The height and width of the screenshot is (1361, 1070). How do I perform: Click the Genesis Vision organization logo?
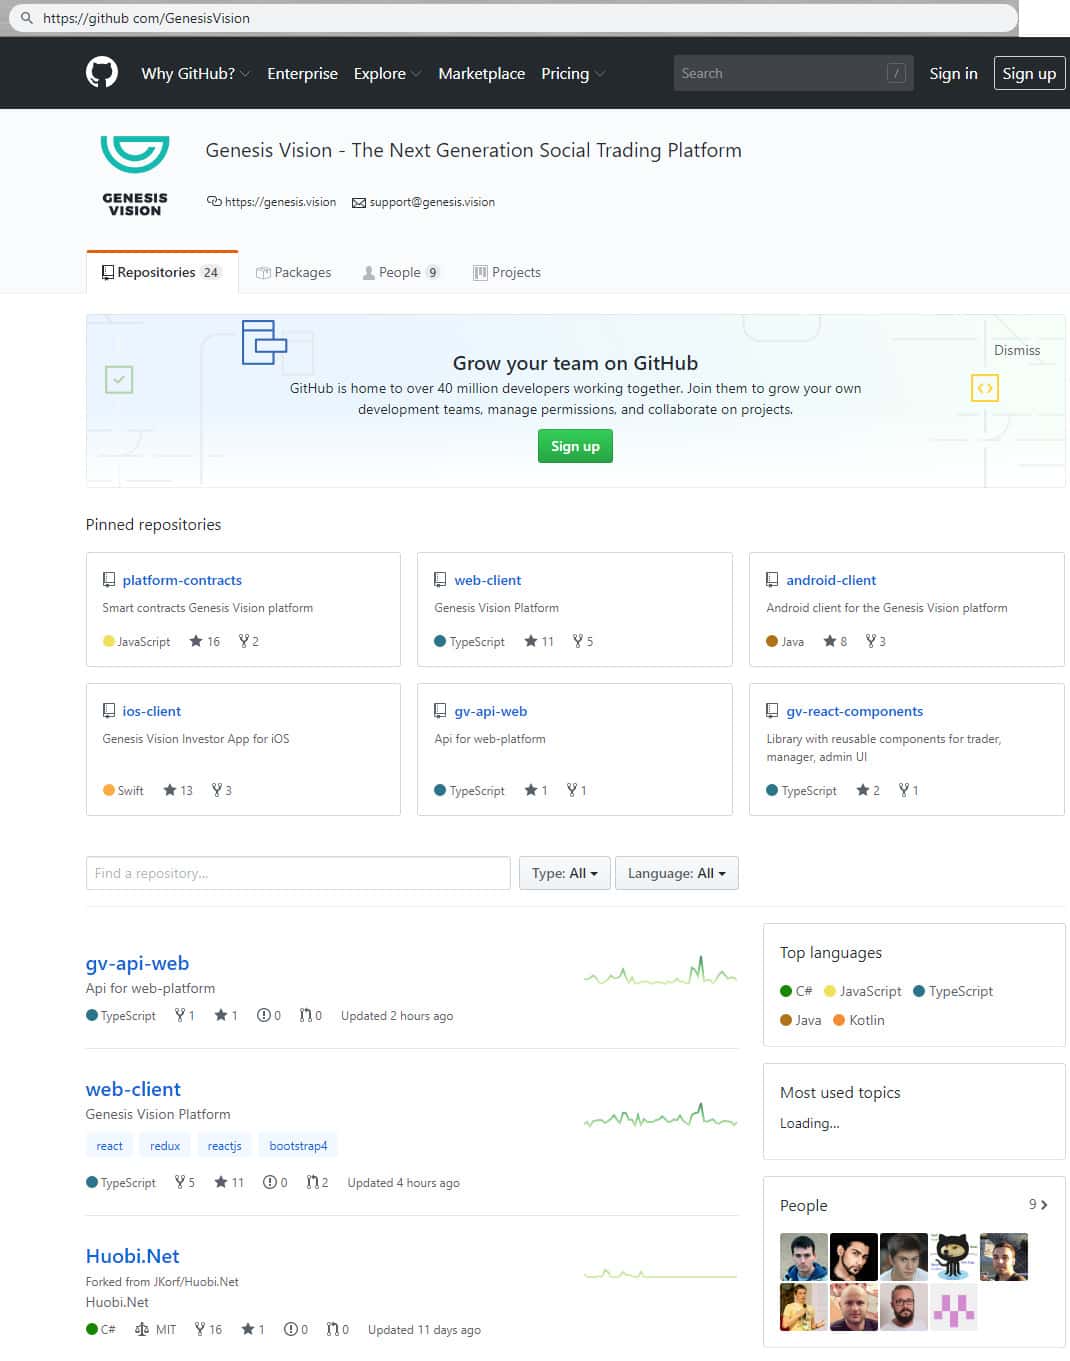135,175
